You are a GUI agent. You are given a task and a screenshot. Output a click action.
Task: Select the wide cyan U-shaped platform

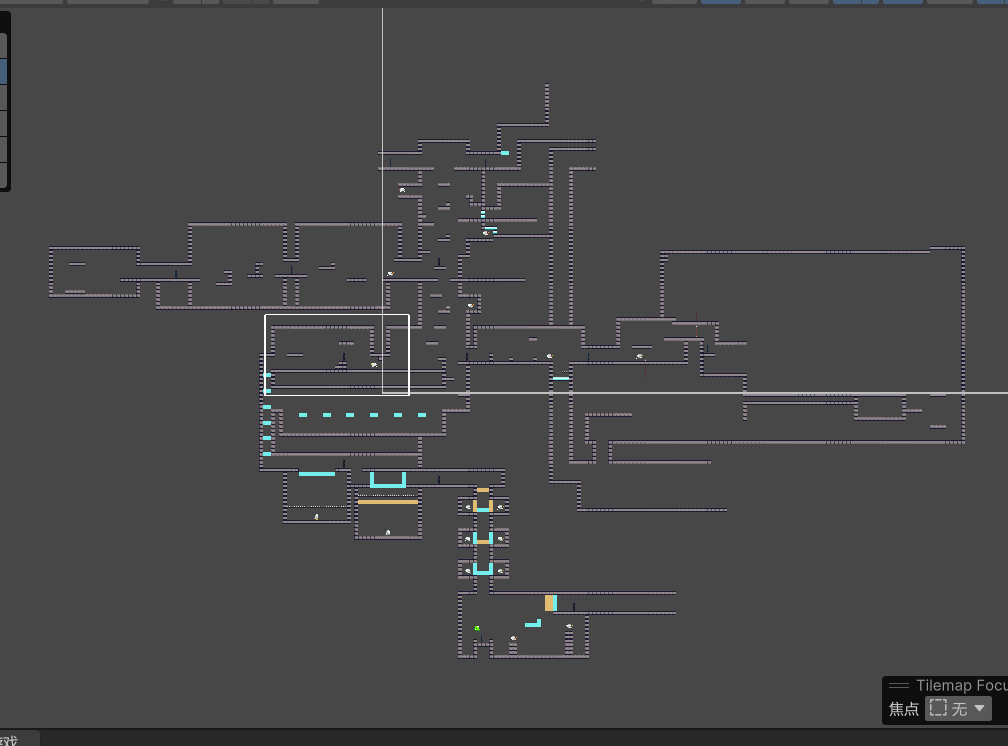coord(388,483)
